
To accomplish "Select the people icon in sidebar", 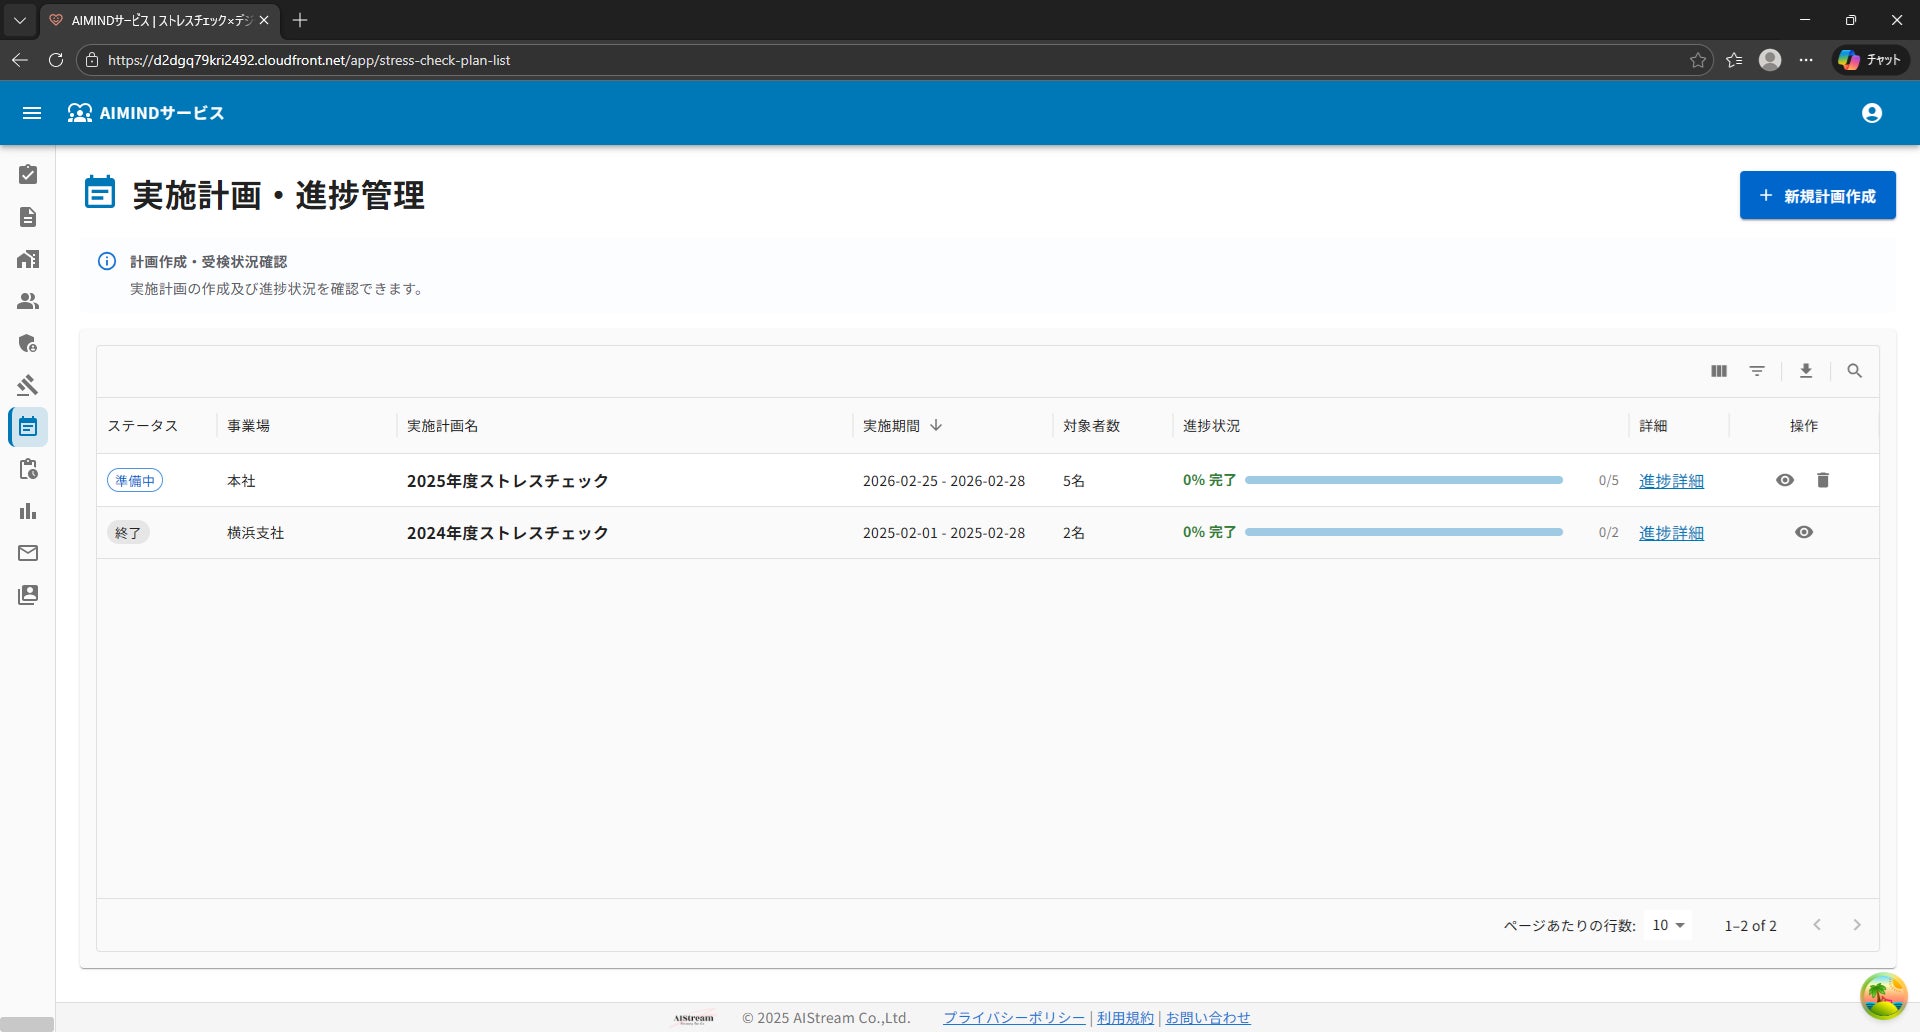I will pyautogui.click(x=28, y=301).
